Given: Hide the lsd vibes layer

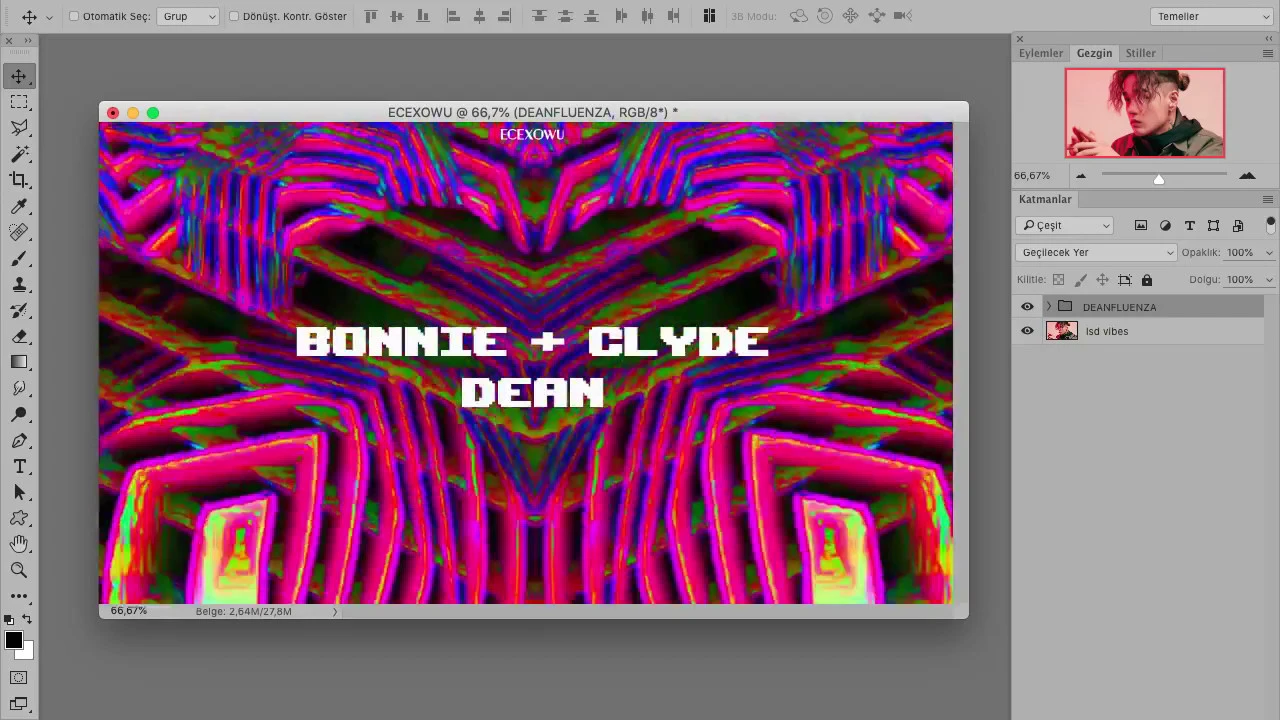Looking at the screenshot, I should point(1027,331).
